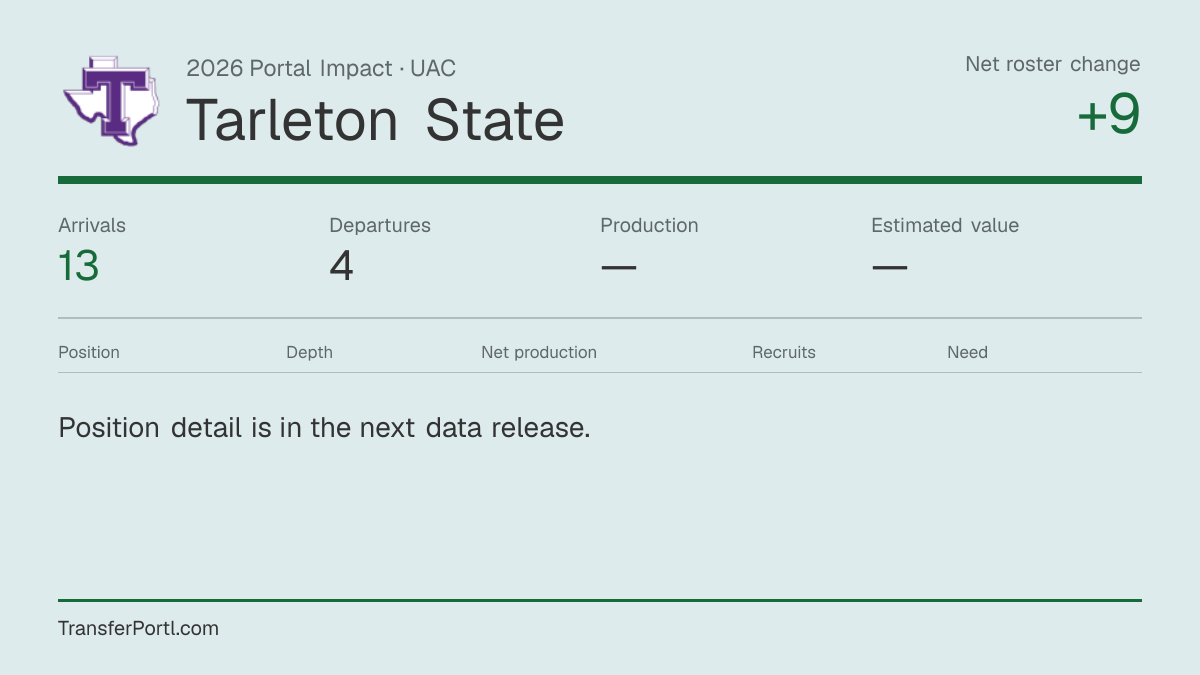Click the 2026 Portal Impact · UAC subtitle
Screen dimensions: 1200x675
pos(321,68)
